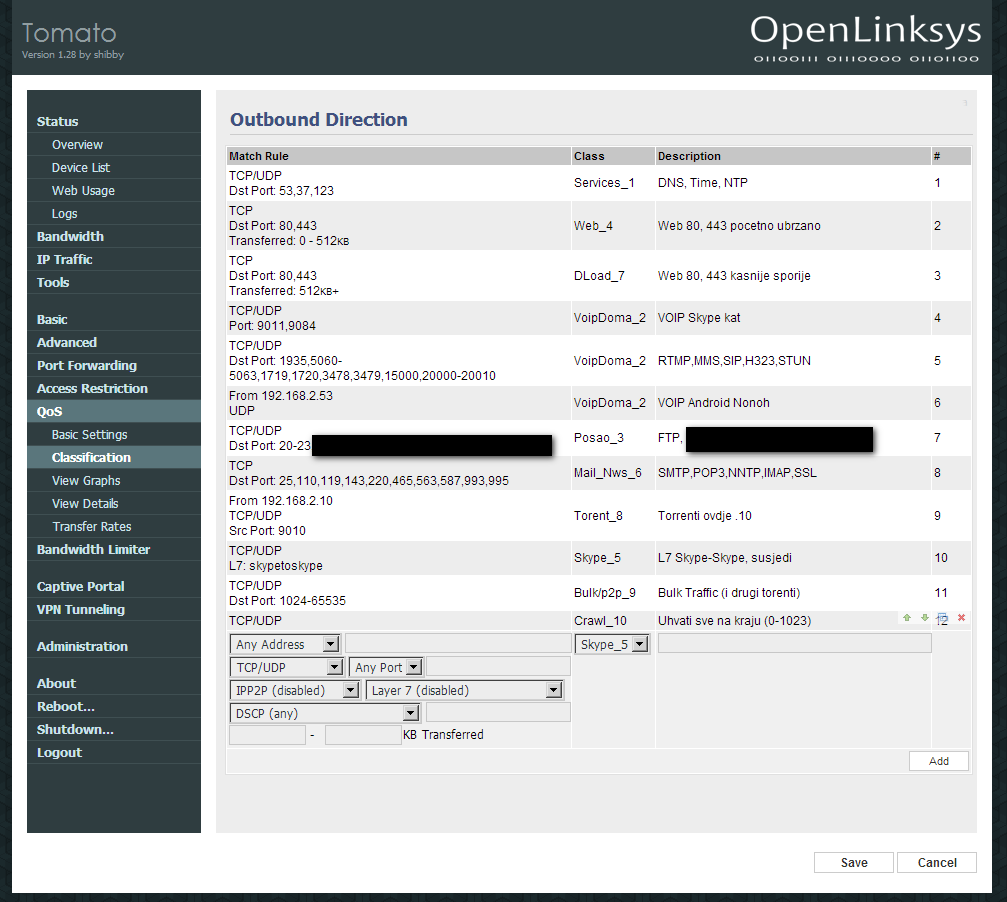
Task: Move the Crawl_10 rule up with the up arrow
Action: 907,618
